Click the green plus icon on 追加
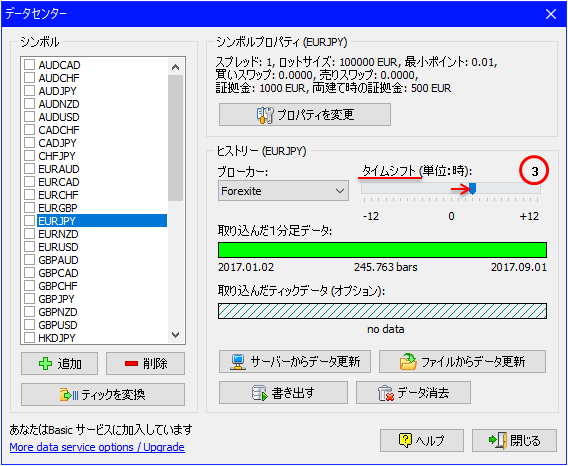 (x=45, y=363)
